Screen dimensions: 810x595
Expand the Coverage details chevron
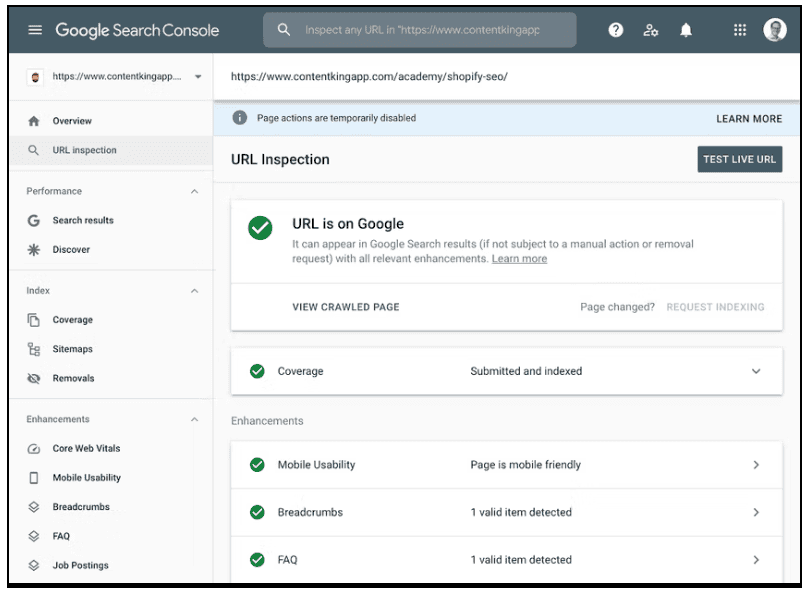(x=756, y=371)
